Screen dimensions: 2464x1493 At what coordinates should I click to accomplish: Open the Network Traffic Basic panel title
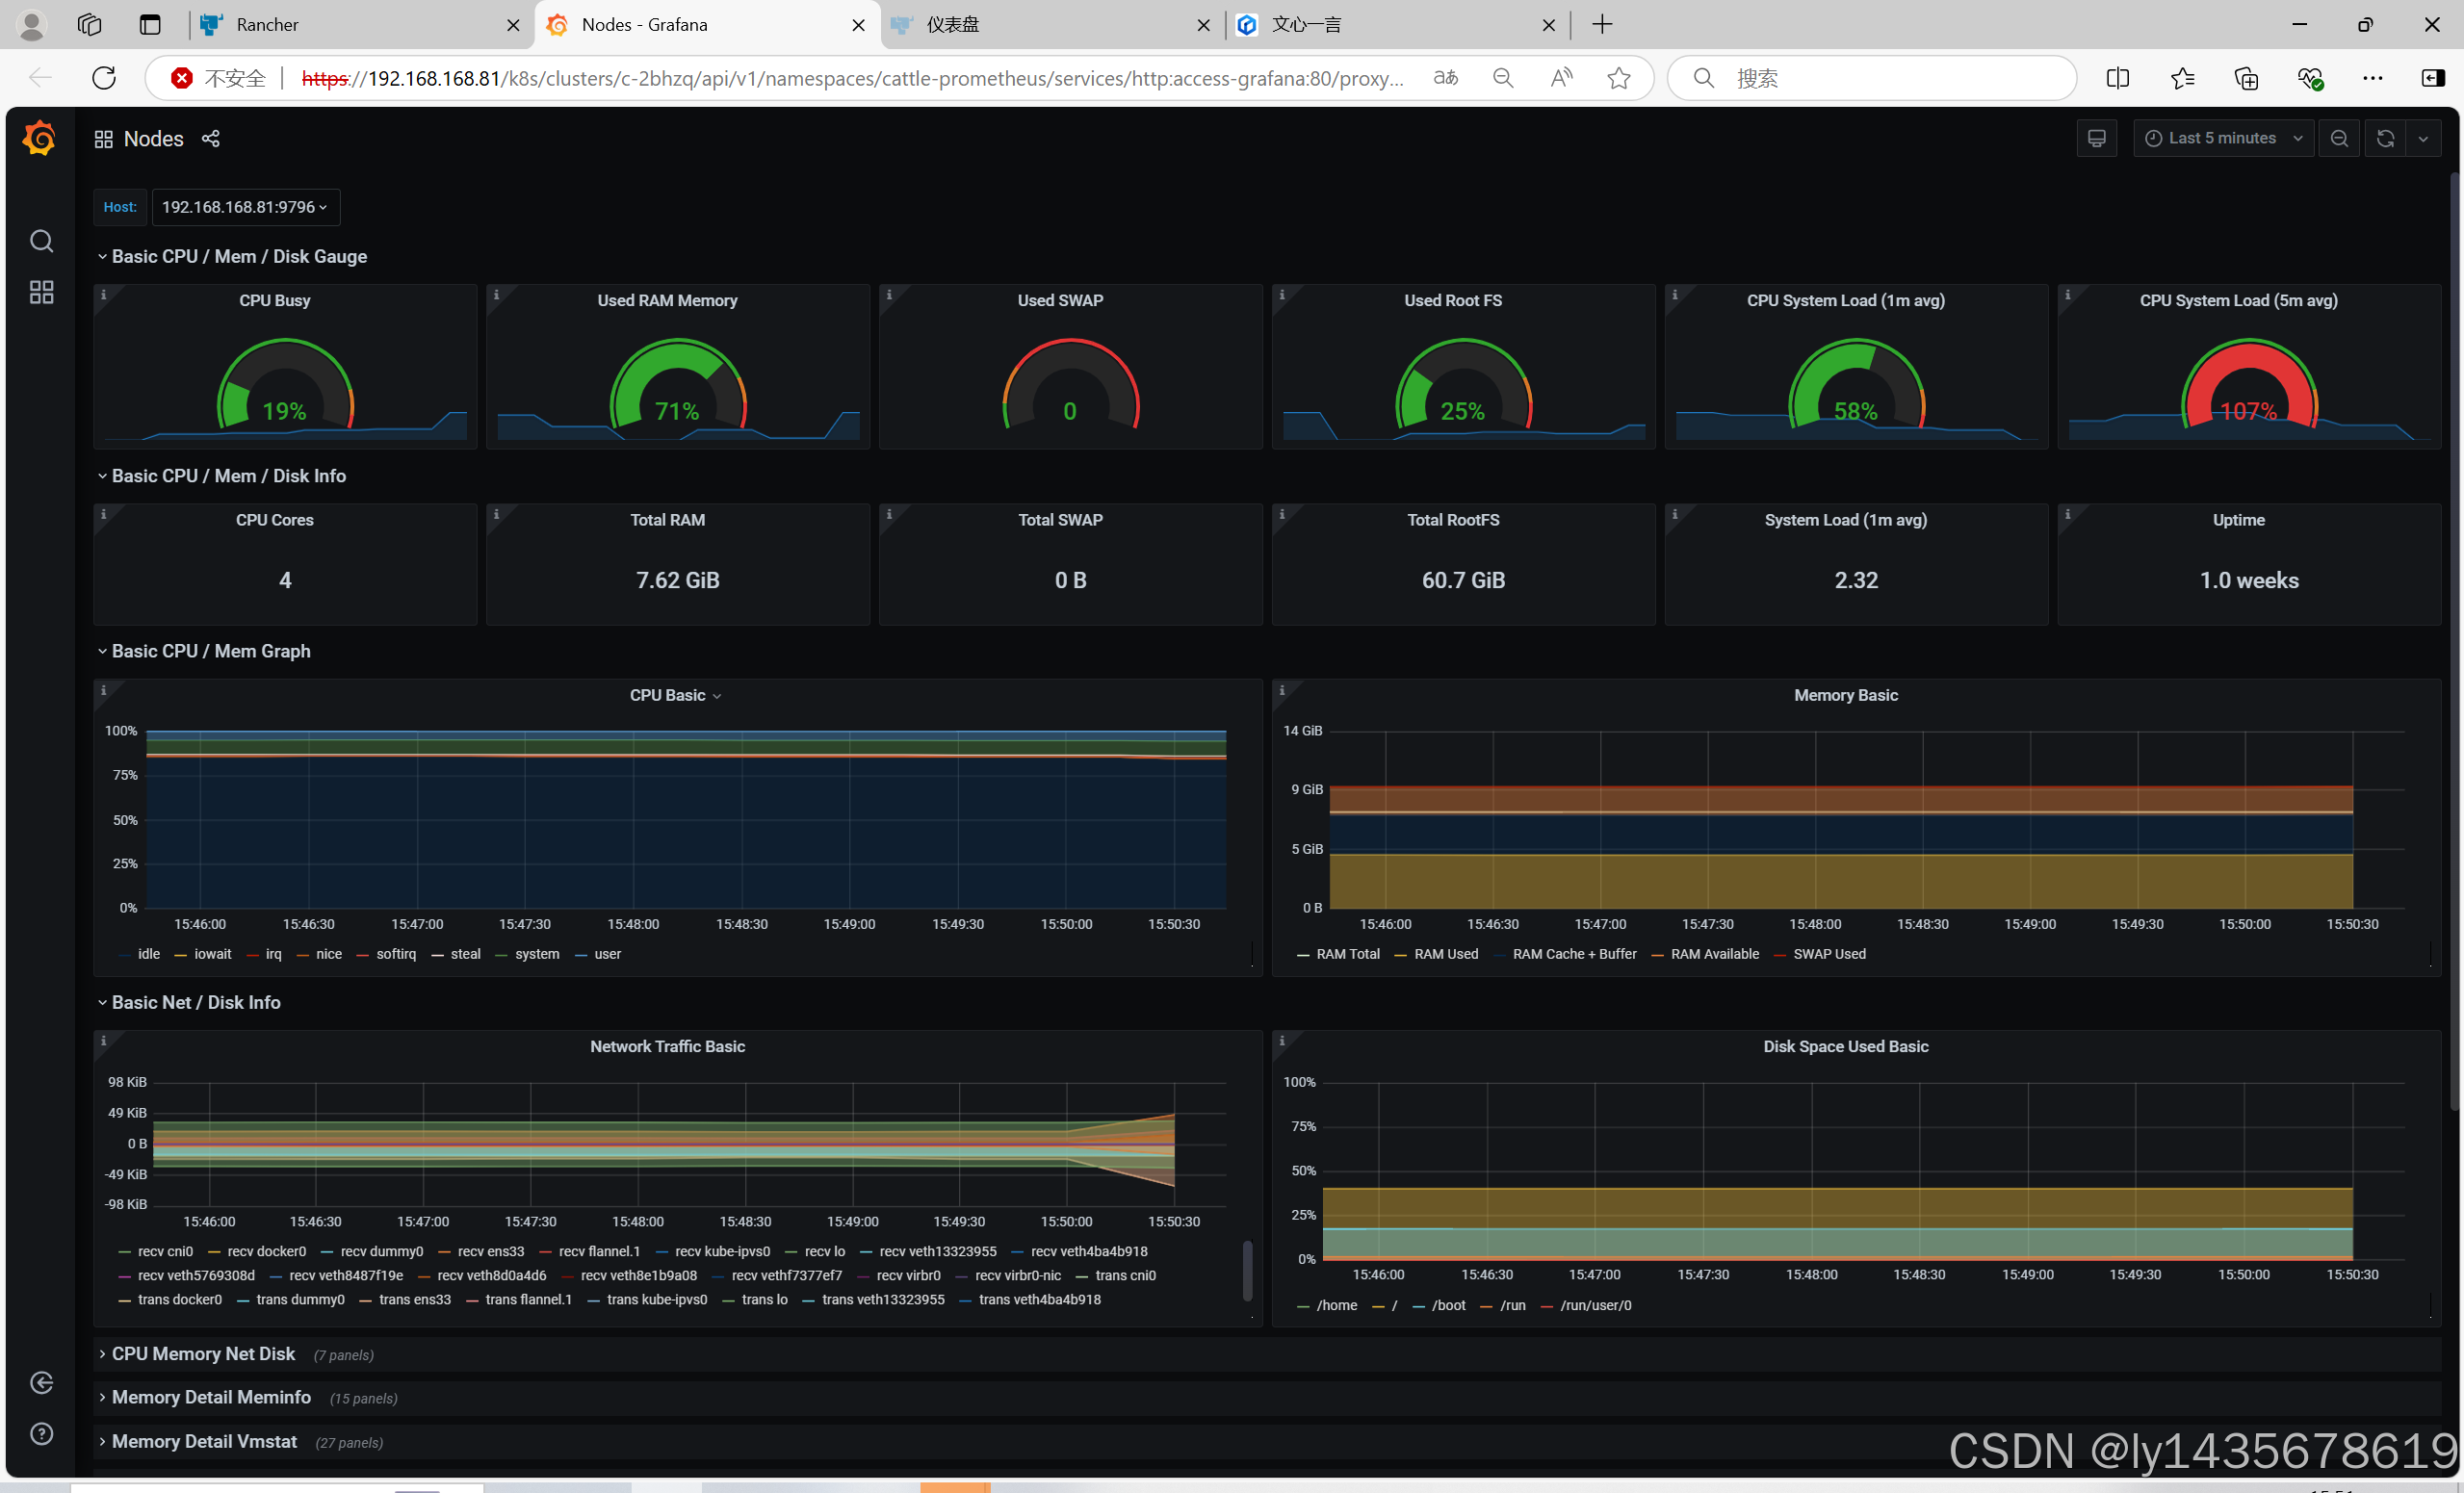pos(668,1046)
